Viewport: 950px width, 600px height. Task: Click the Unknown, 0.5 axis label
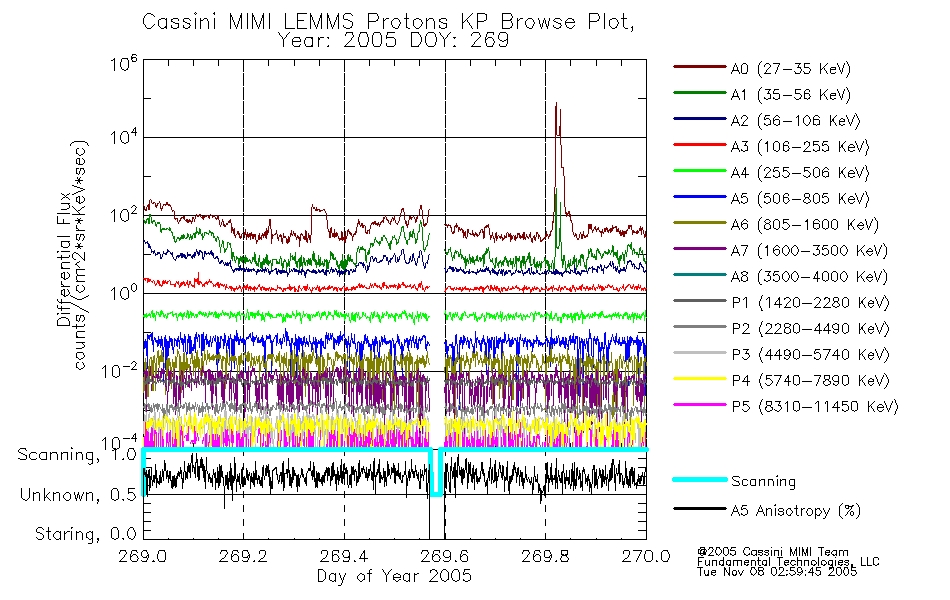tap(78, 495)
